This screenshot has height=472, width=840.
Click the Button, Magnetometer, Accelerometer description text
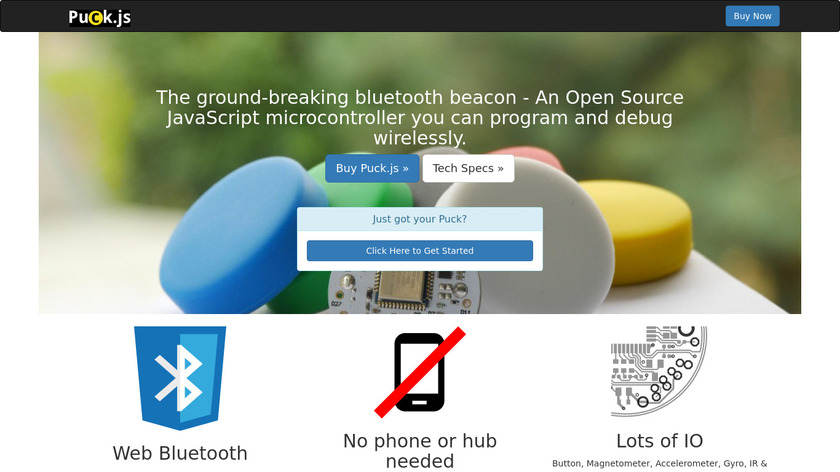(659, 463)
